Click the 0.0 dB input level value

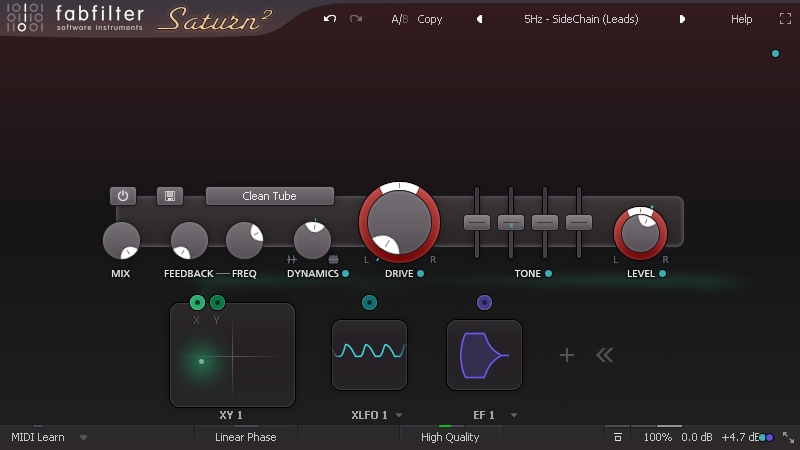[x=696, y=437]
